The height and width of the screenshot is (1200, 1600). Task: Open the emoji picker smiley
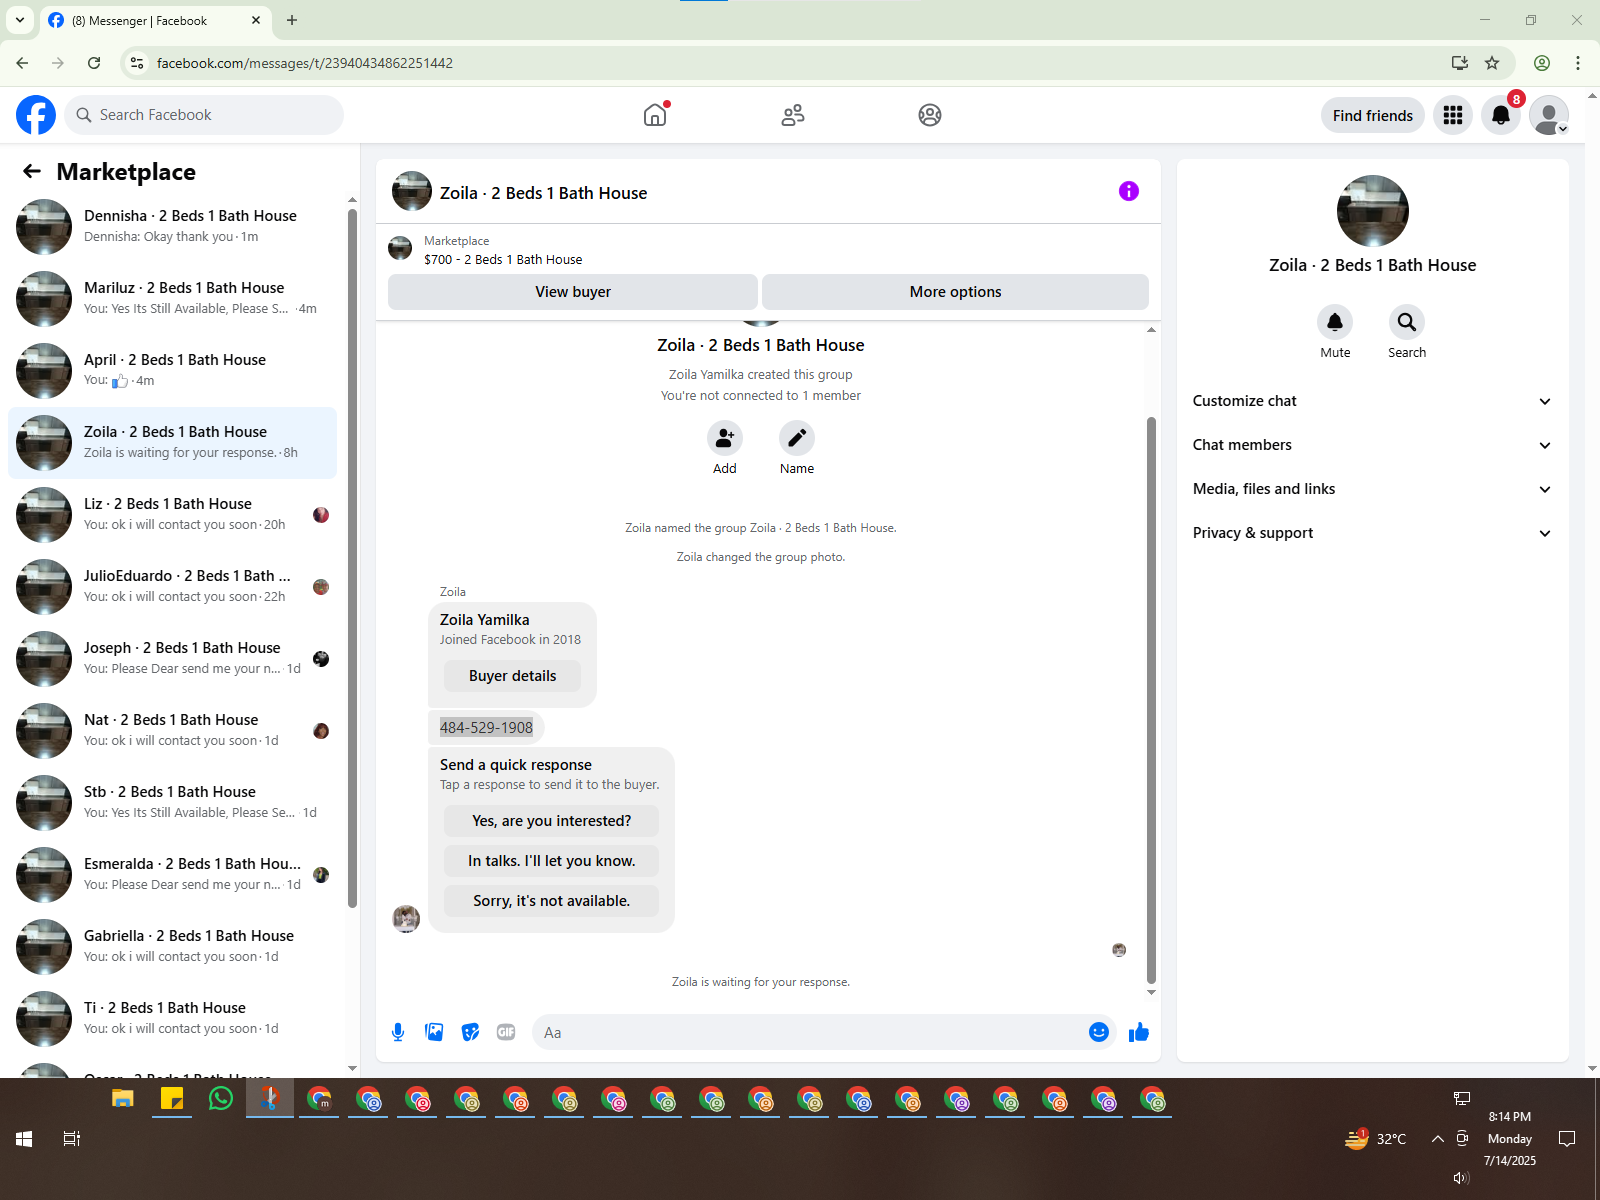click(1099, 1032)
